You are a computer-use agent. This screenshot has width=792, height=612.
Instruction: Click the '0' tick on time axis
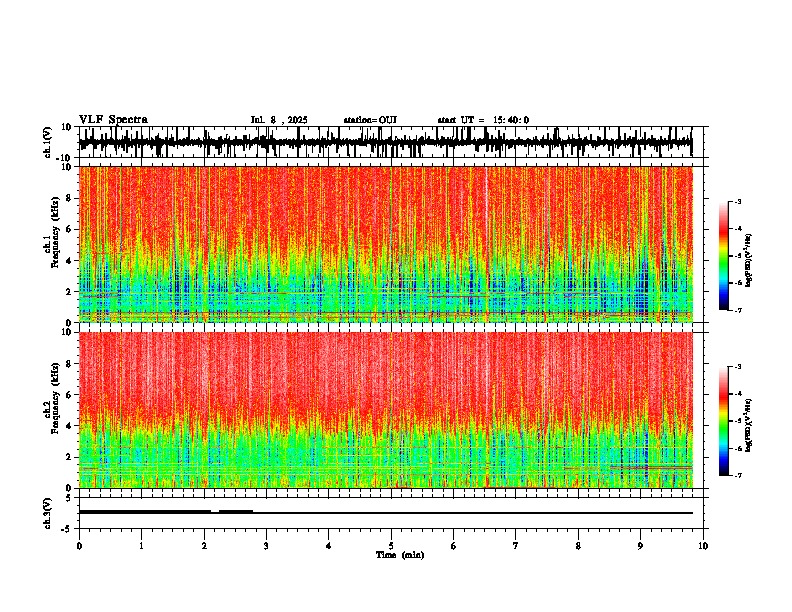coord(79,546)
